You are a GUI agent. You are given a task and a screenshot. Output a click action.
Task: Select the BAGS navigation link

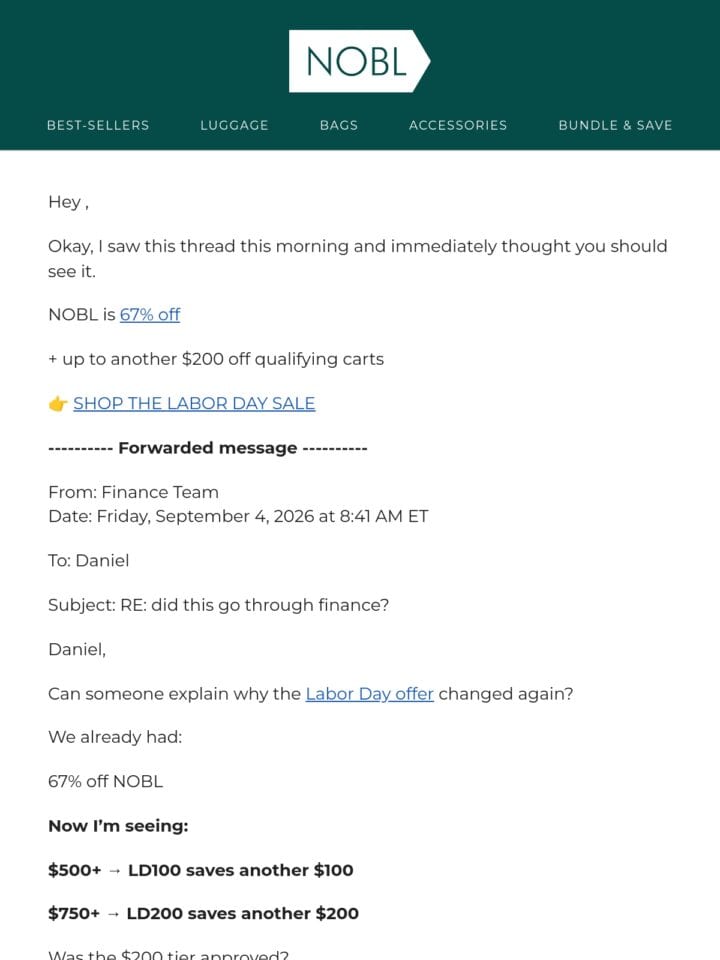click(x=339, y=125)
